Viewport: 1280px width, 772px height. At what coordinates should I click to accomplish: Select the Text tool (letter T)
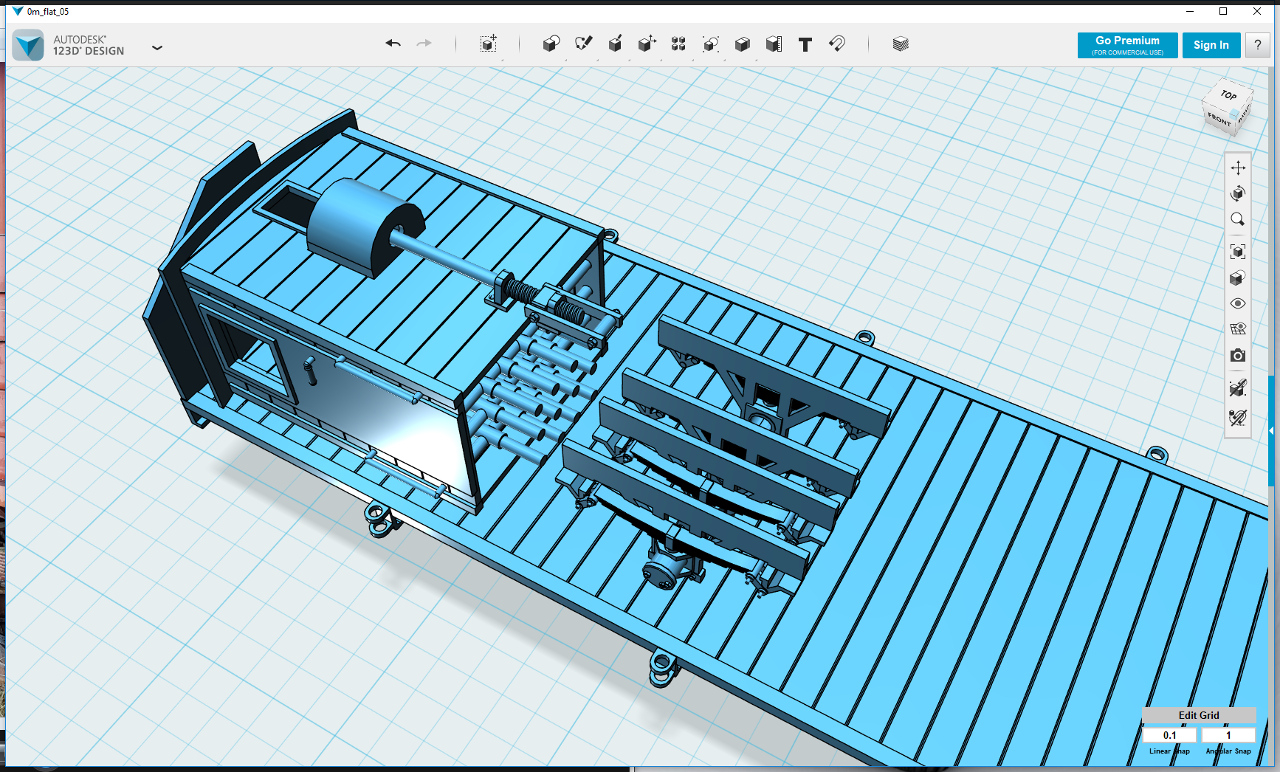(x=805, y=44)
